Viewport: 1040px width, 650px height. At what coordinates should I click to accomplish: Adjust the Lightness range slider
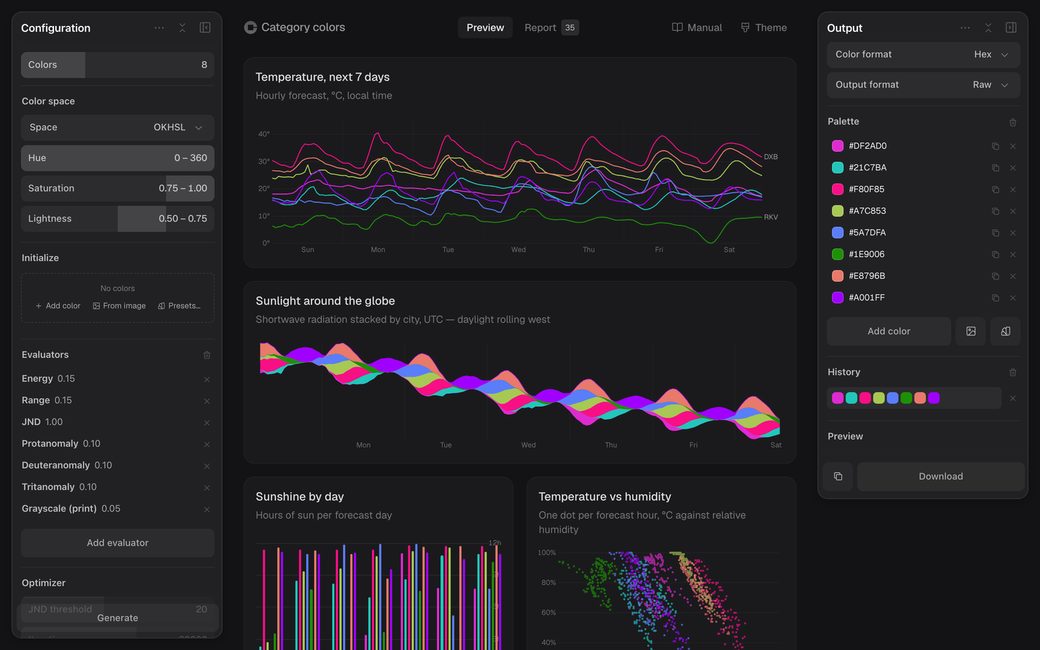click(117, 219)
